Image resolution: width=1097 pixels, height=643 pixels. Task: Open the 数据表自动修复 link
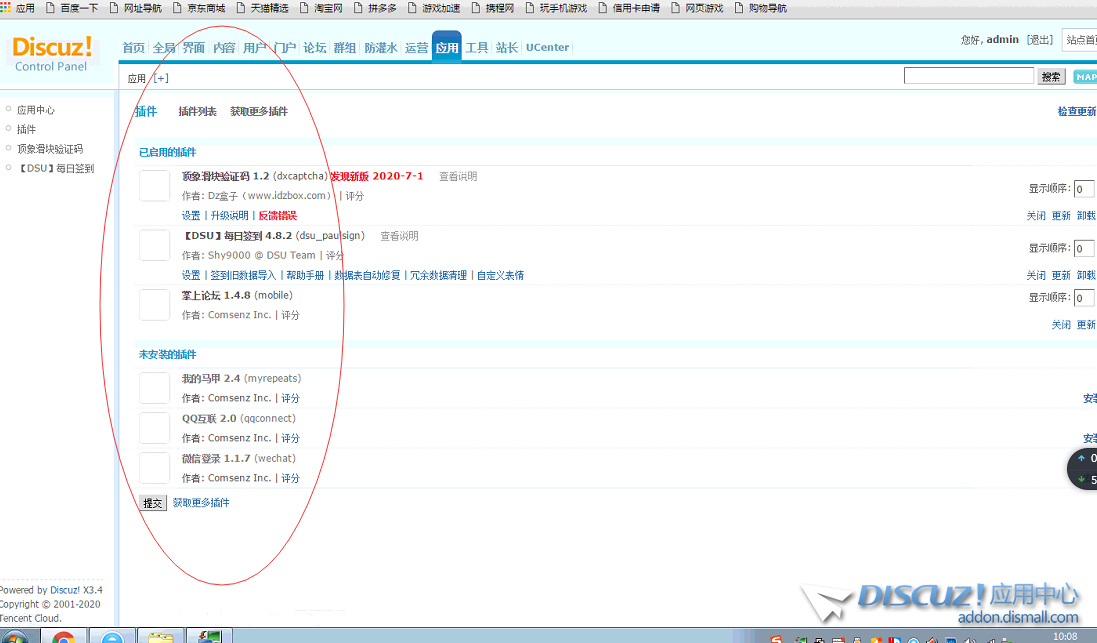367,275
